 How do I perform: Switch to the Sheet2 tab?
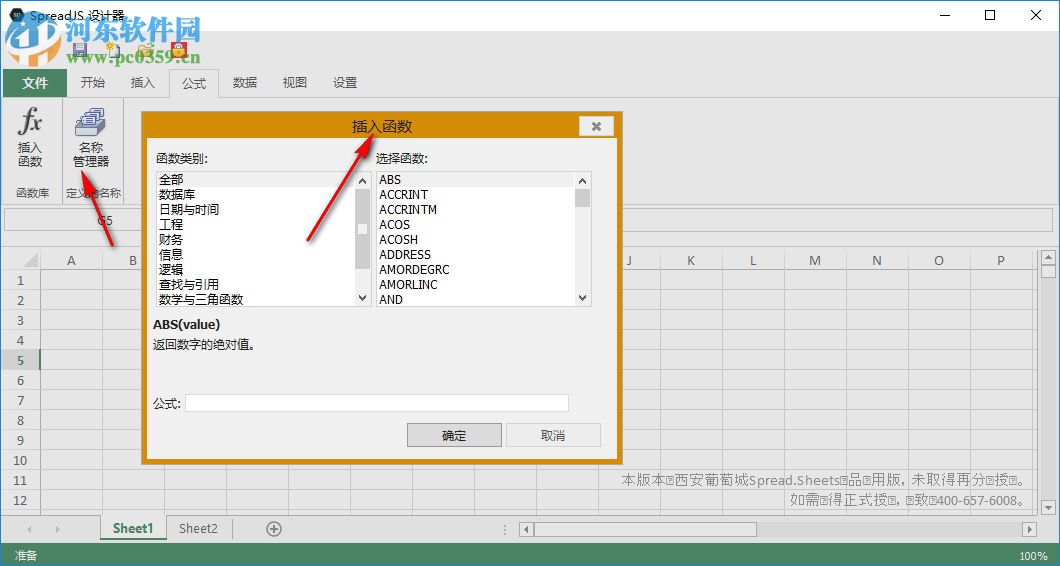tap(198, 528)
